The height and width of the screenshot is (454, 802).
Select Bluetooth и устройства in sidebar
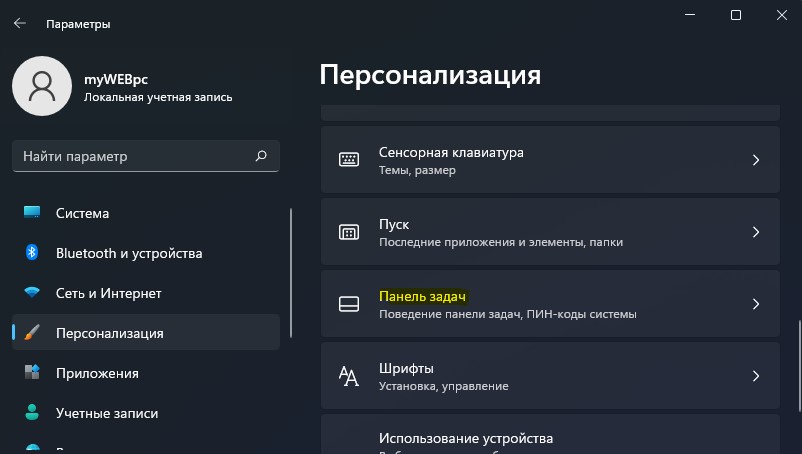(x=146, y=253)
